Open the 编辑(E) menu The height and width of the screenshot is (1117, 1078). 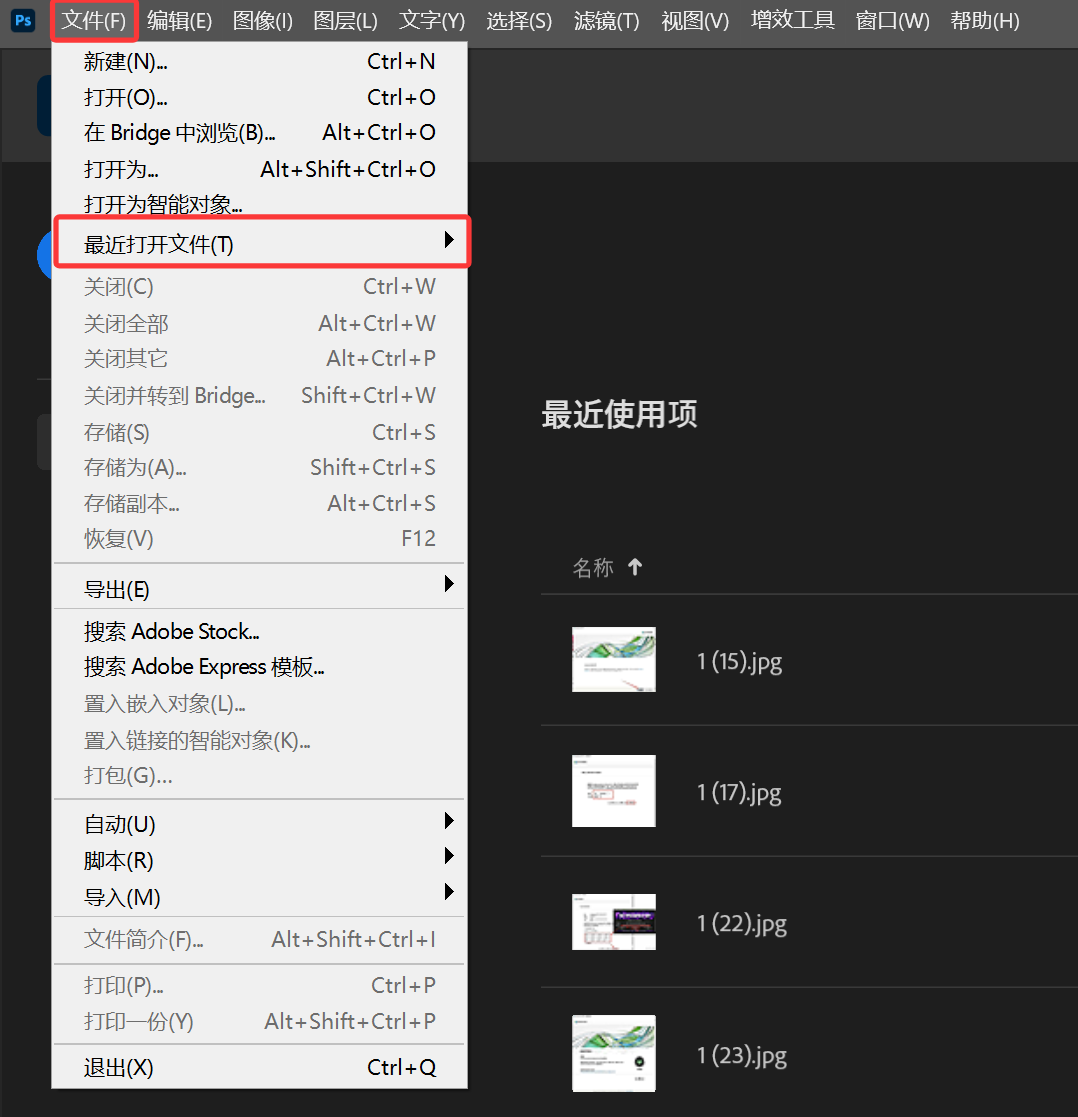click(x=180, y=21)
